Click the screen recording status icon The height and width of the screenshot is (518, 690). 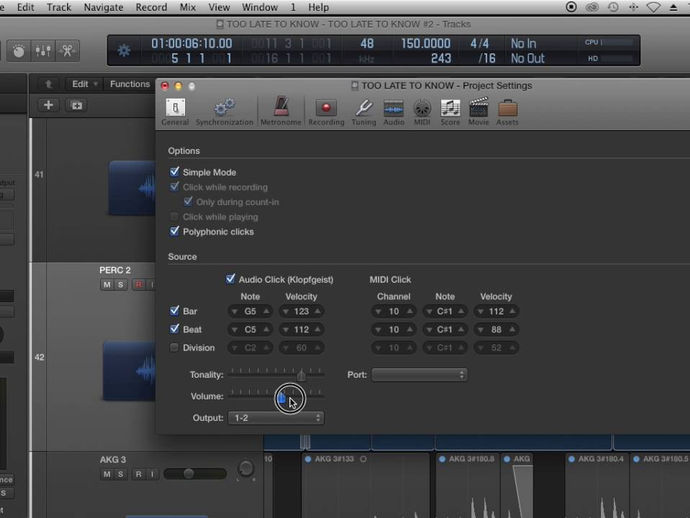point(571,7)
